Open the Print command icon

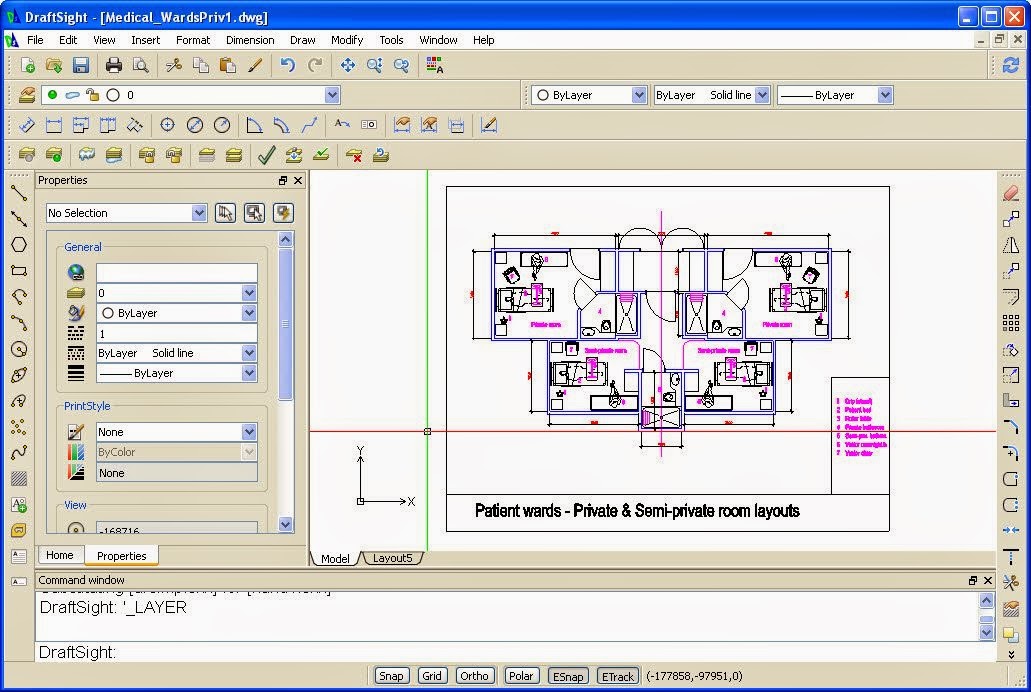(112, 65)
